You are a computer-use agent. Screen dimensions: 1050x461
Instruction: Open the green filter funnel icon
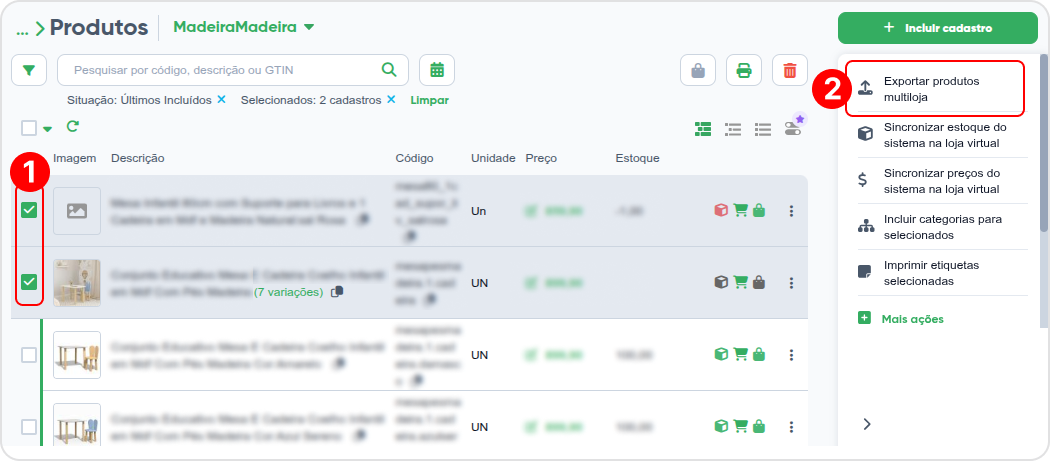coord(29,70)
